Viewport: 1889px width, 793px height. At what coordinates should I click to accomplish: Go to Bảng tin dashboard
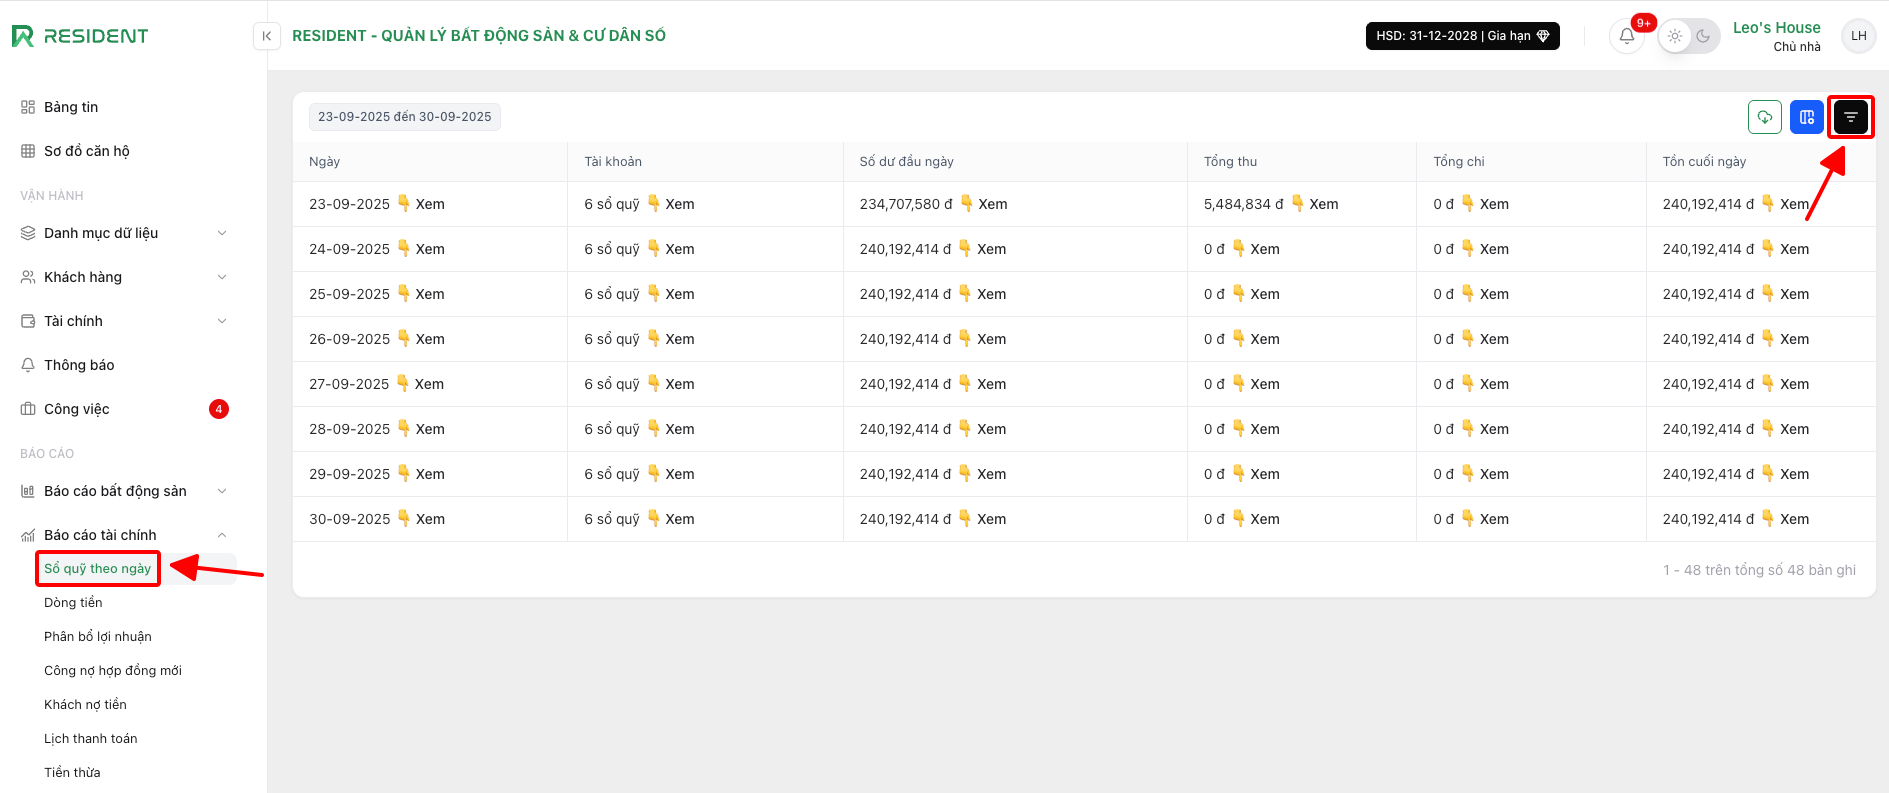click(71, 107)
